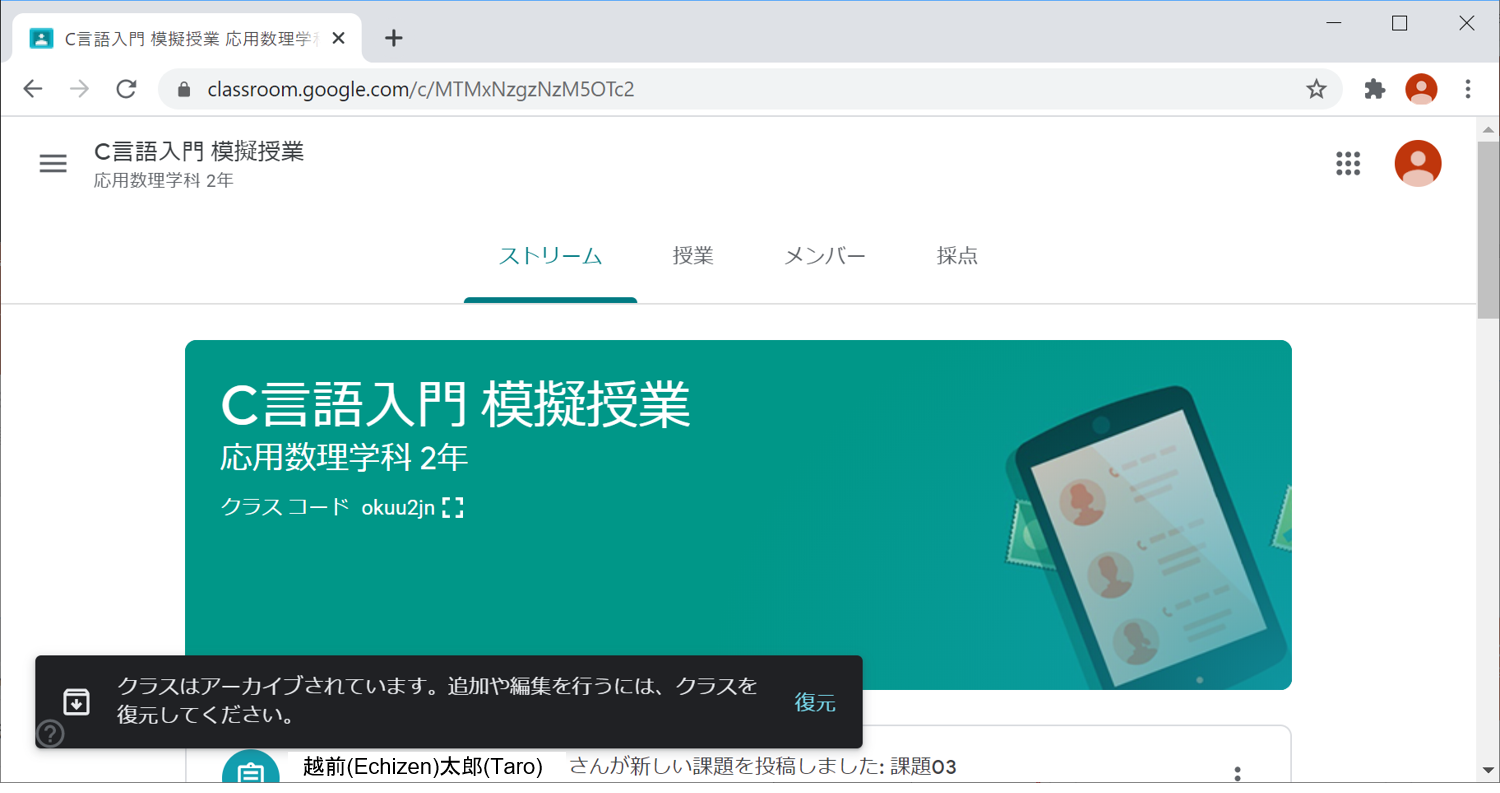Open the three-dot menu on the 課題03 post
This screenshot has width=1500, height=793.
(x=1237, y=775)
